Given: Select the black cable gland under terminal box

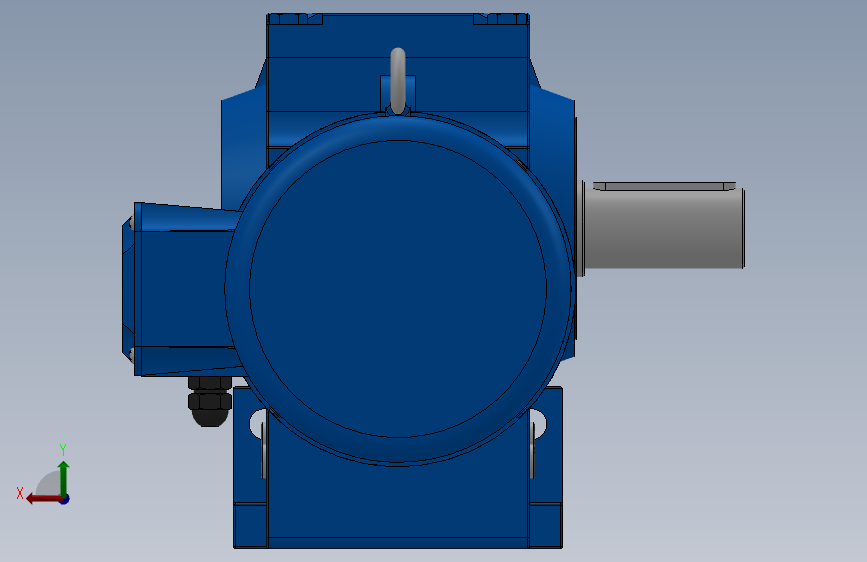Looking at the screenshot, I should point(210,401).
